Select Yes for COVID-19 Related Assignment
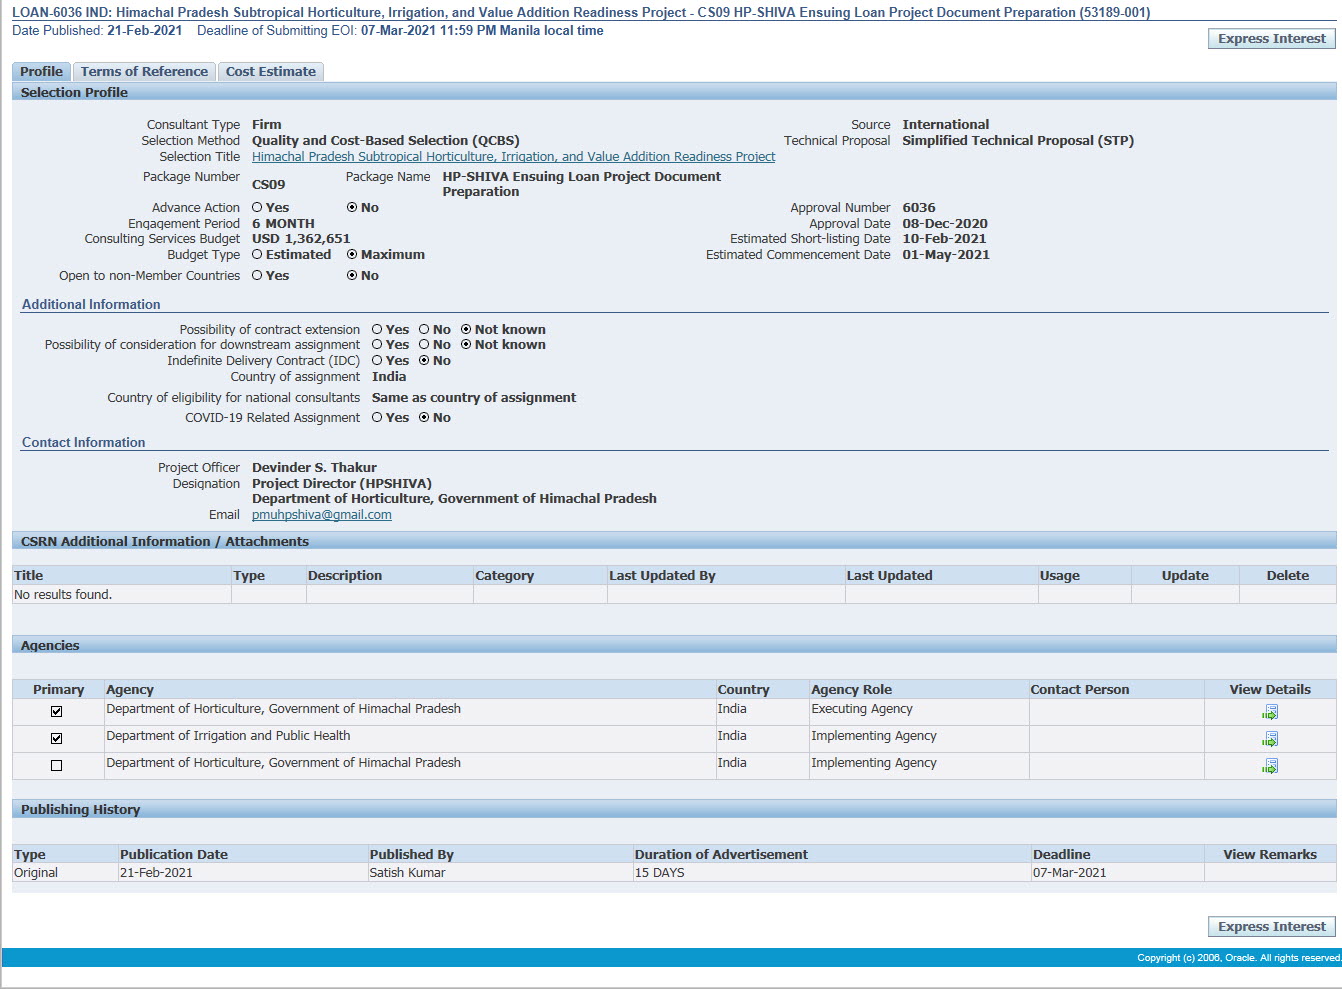This screenshot has width=1342, height=989. coord(377,417)
